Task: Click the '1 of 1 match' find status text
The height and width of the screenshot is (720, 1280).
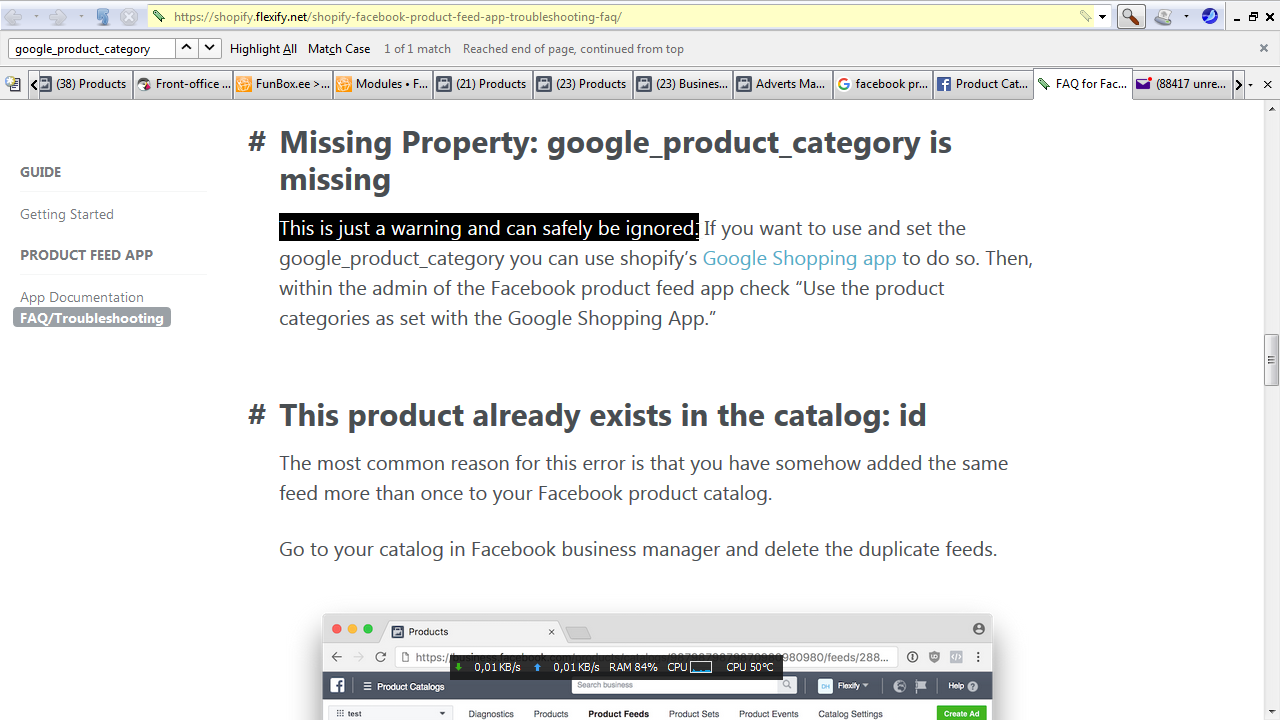Action: pos(417,48)
